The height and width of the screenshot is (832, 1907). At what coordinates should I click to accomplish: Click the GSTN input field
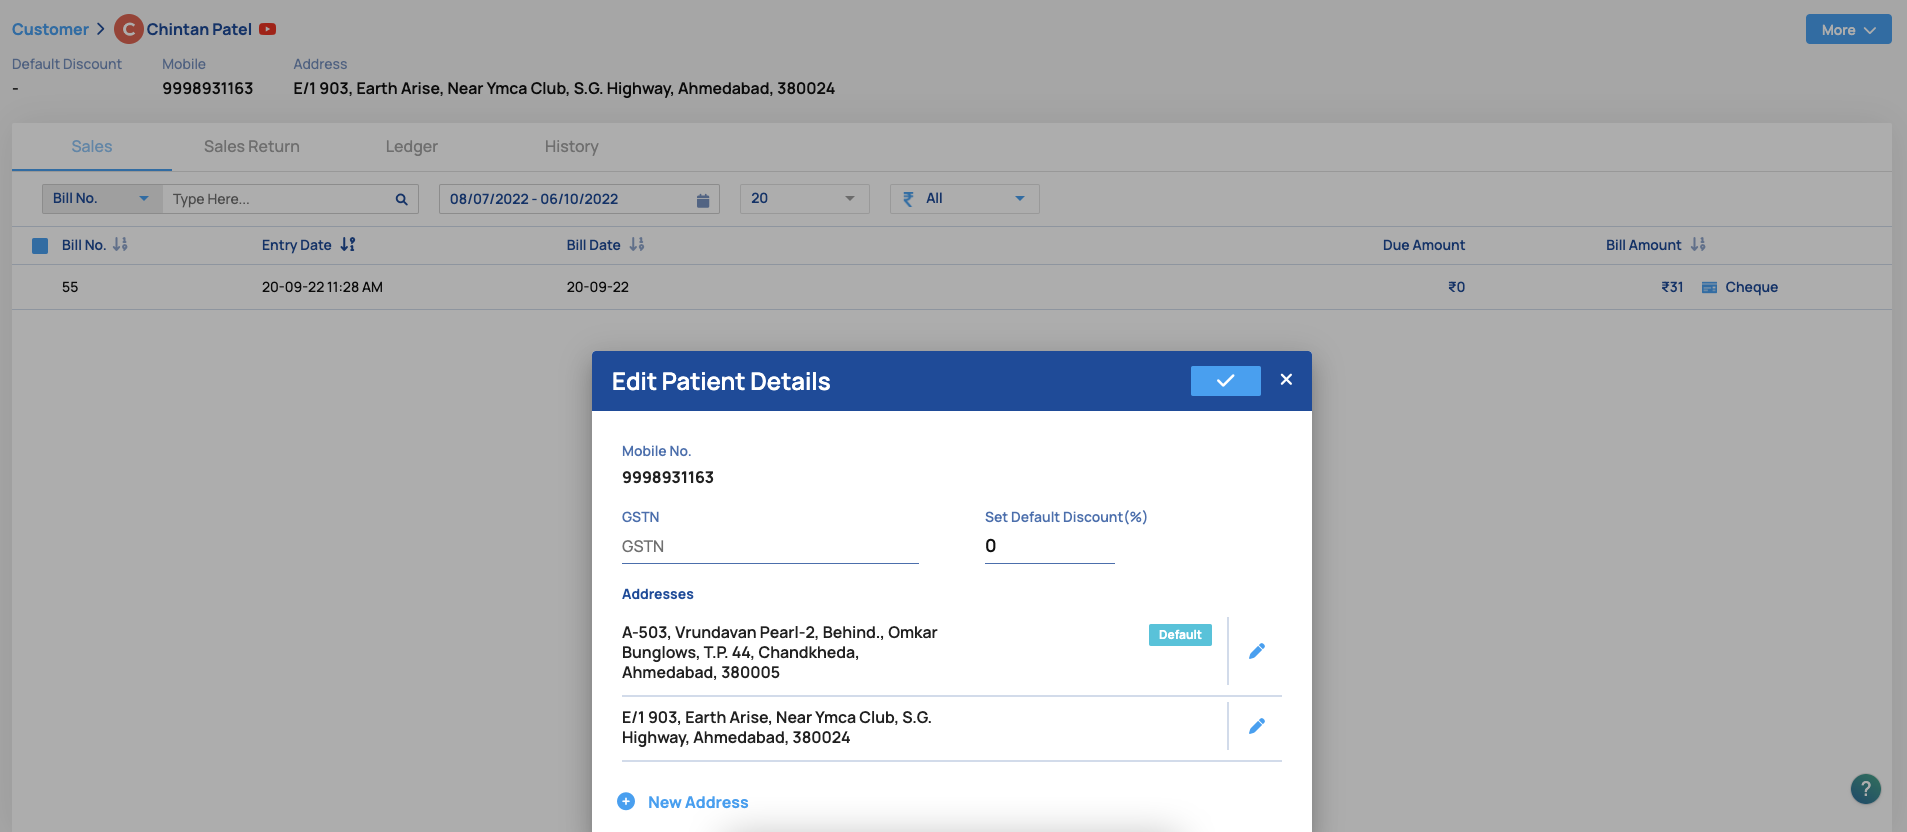coord(769,547)
